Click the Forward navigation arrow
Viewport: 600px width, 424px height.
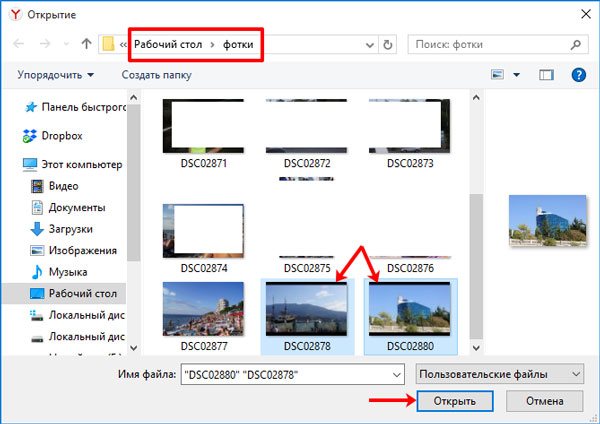(x=45, y=44)
